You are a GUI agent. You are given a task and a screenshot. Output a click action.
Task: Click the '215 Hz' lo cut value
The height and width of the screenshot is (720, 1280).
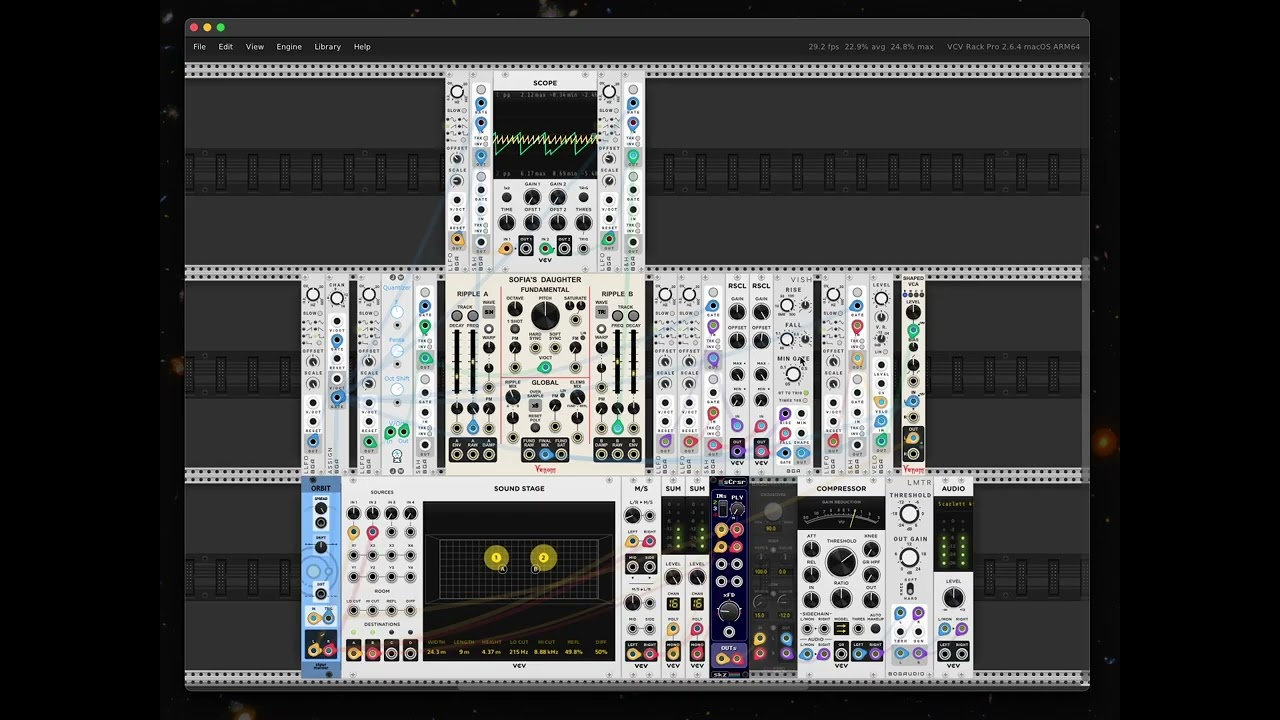518,652
